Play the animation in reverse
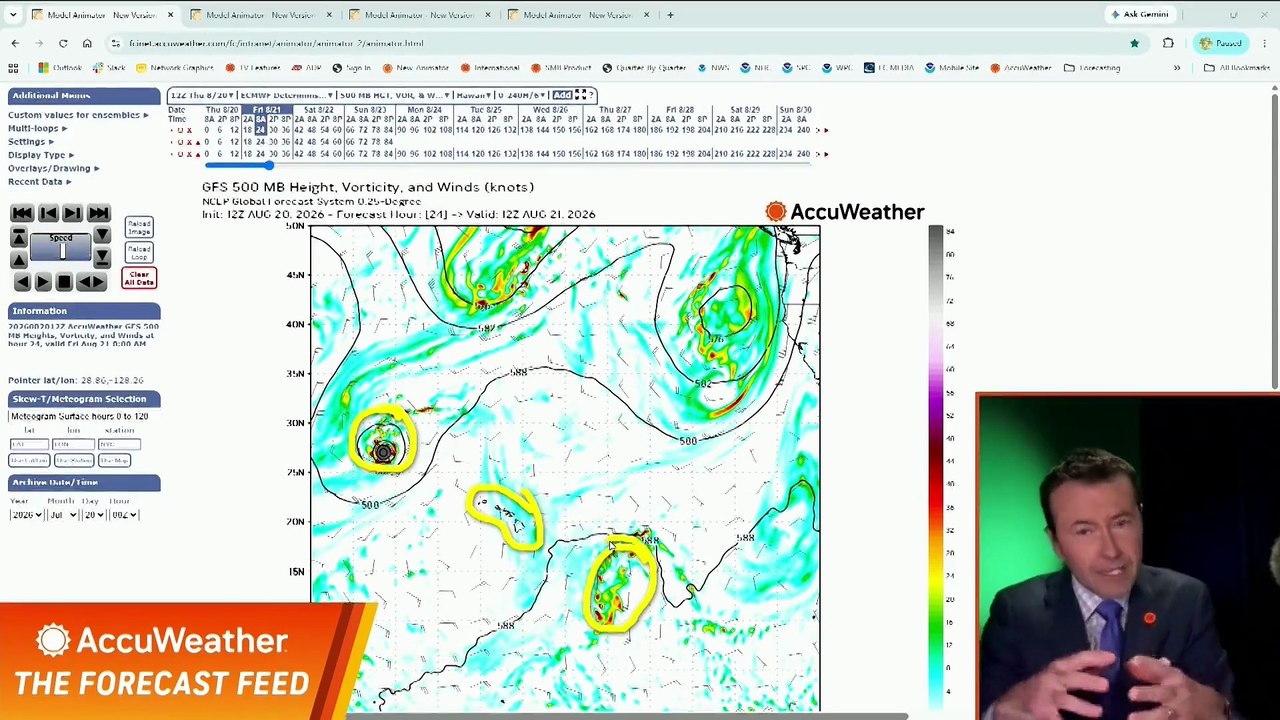The width and height of the screenshot is (1280, 720). tap(23, 282)
